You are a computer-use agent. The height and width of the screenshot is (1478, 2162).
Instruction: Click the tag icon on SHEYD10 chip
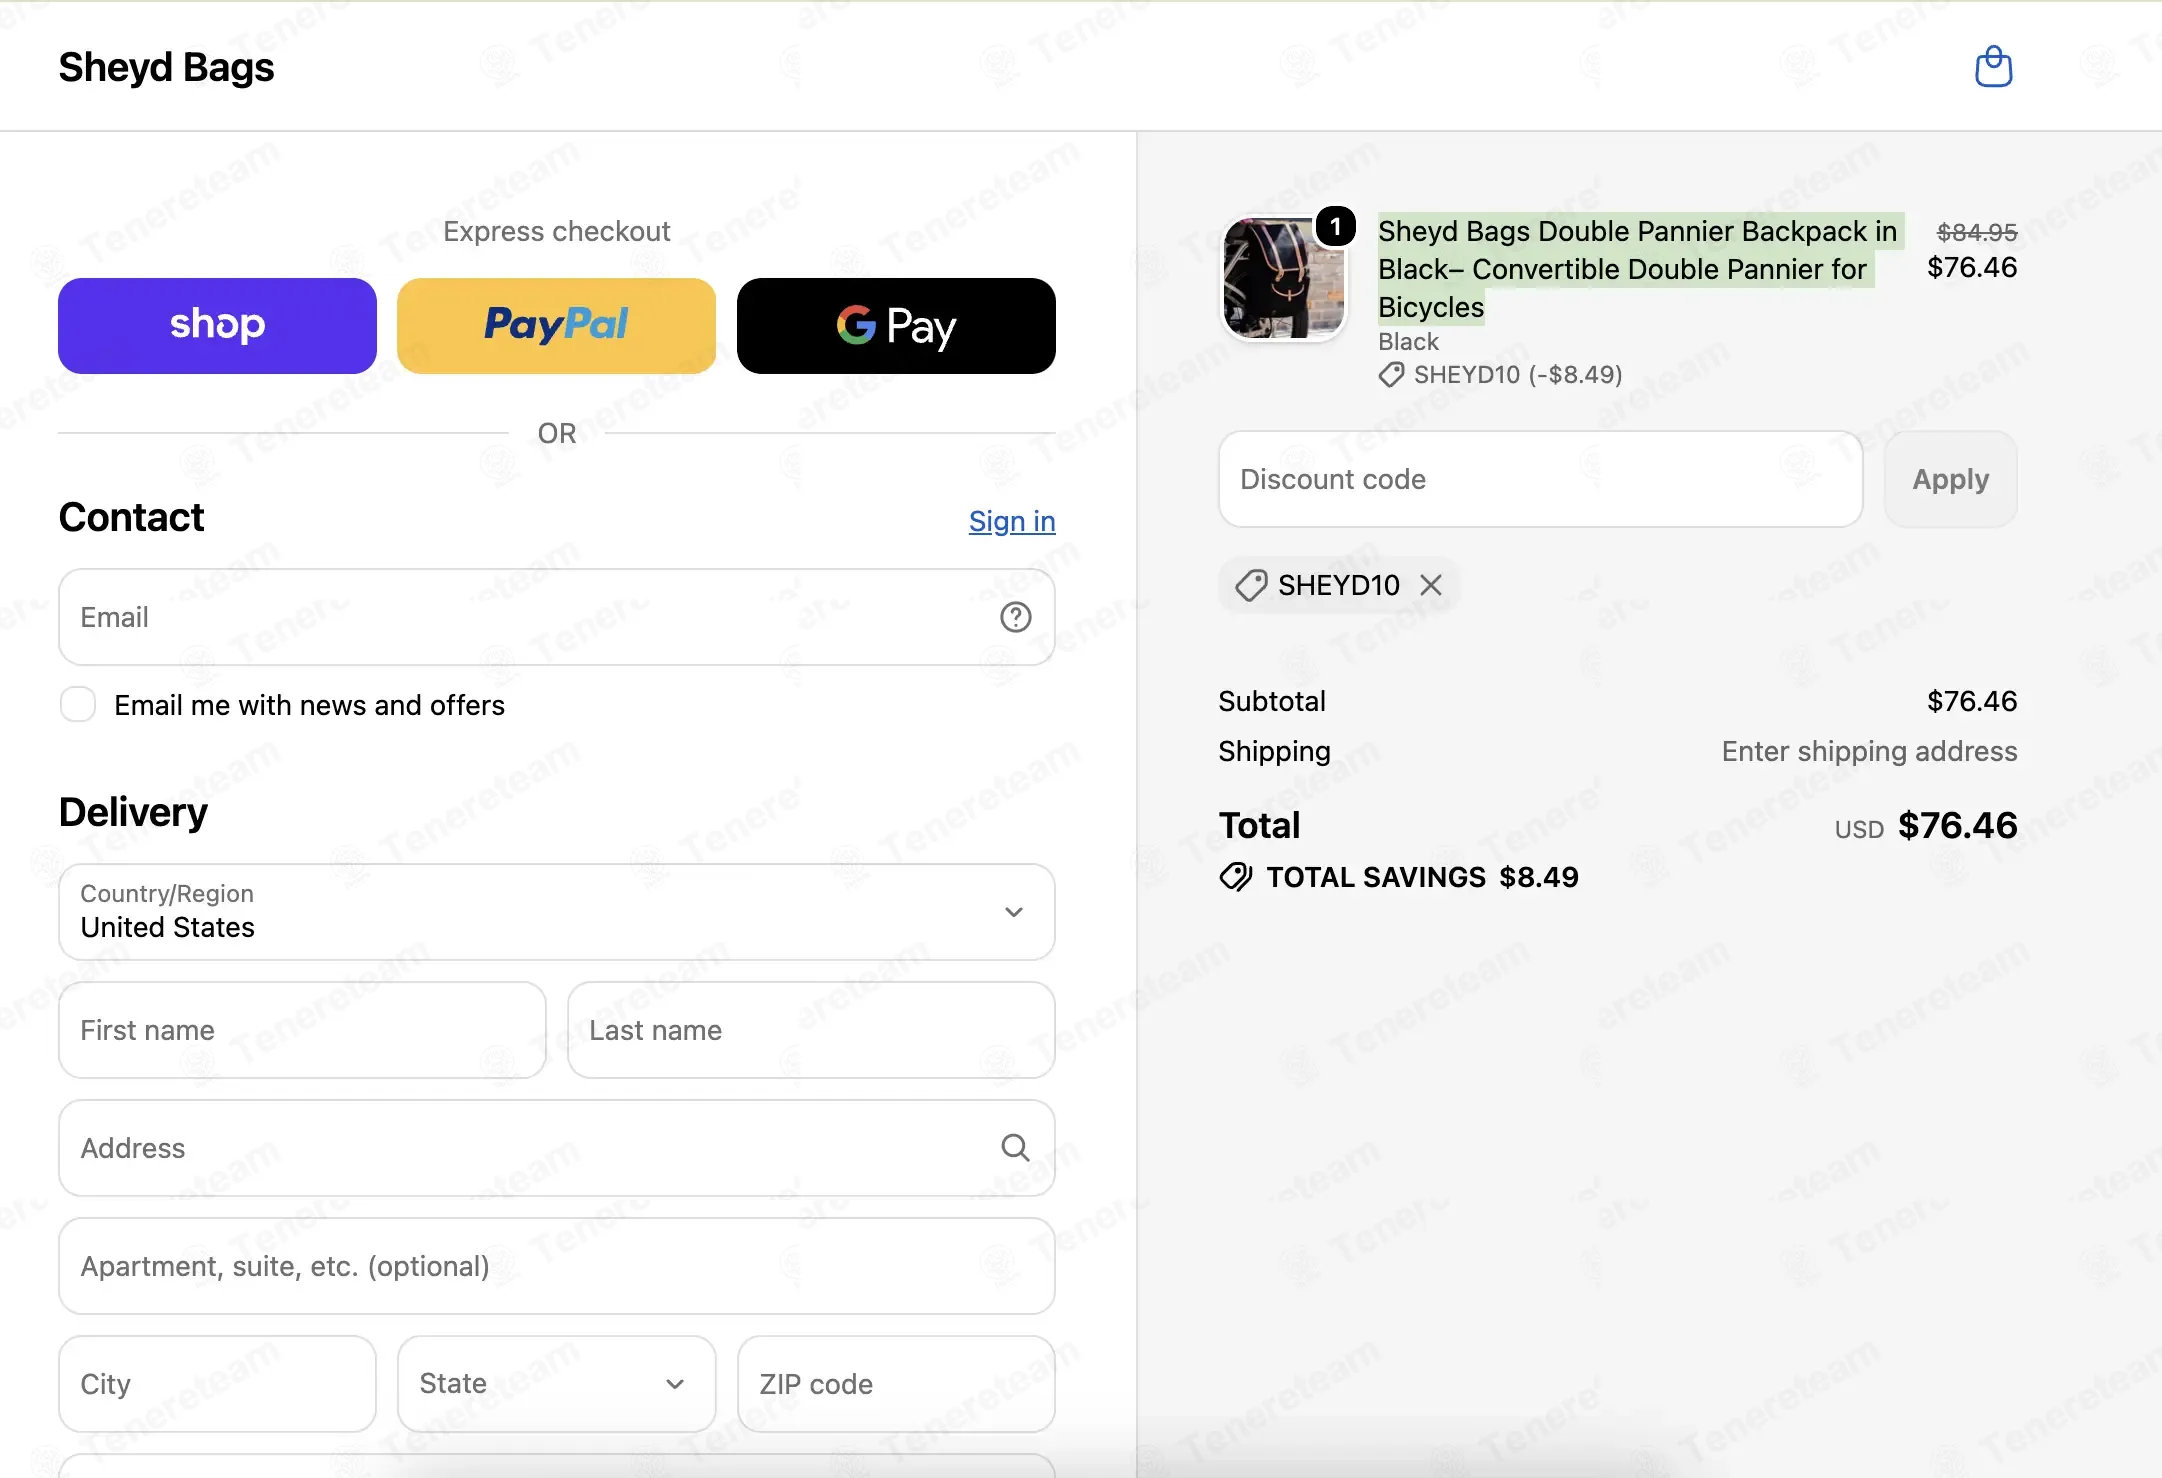pos(1250,585)
